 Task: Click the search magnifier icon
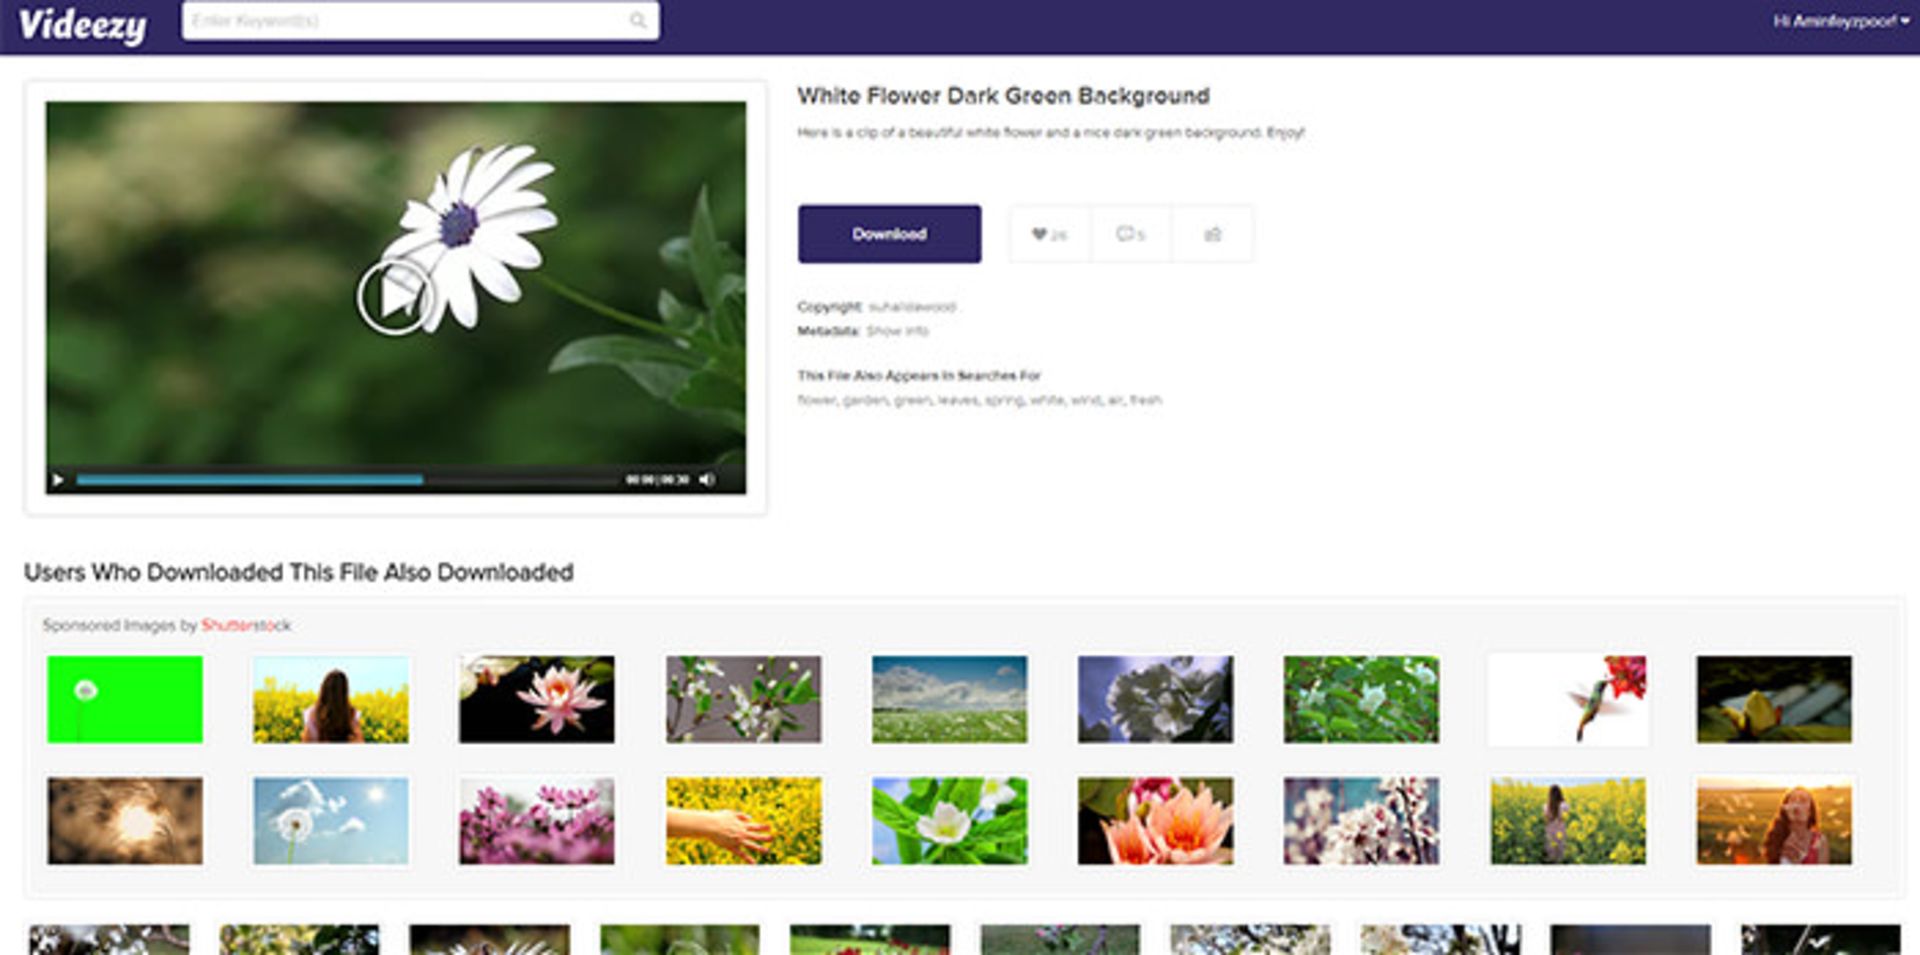point(637,21)
